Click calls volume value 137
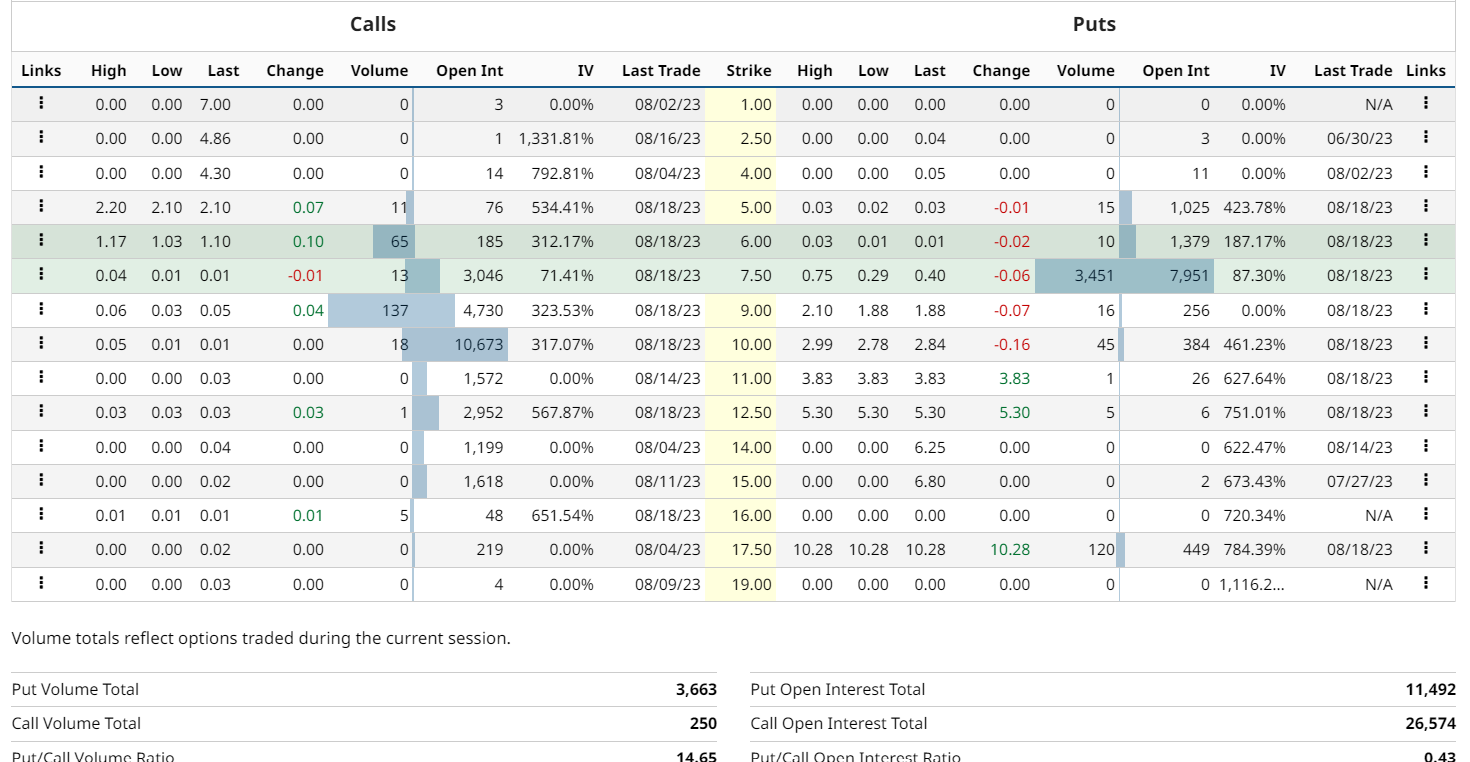1470x762 pixels. (395, 310)
